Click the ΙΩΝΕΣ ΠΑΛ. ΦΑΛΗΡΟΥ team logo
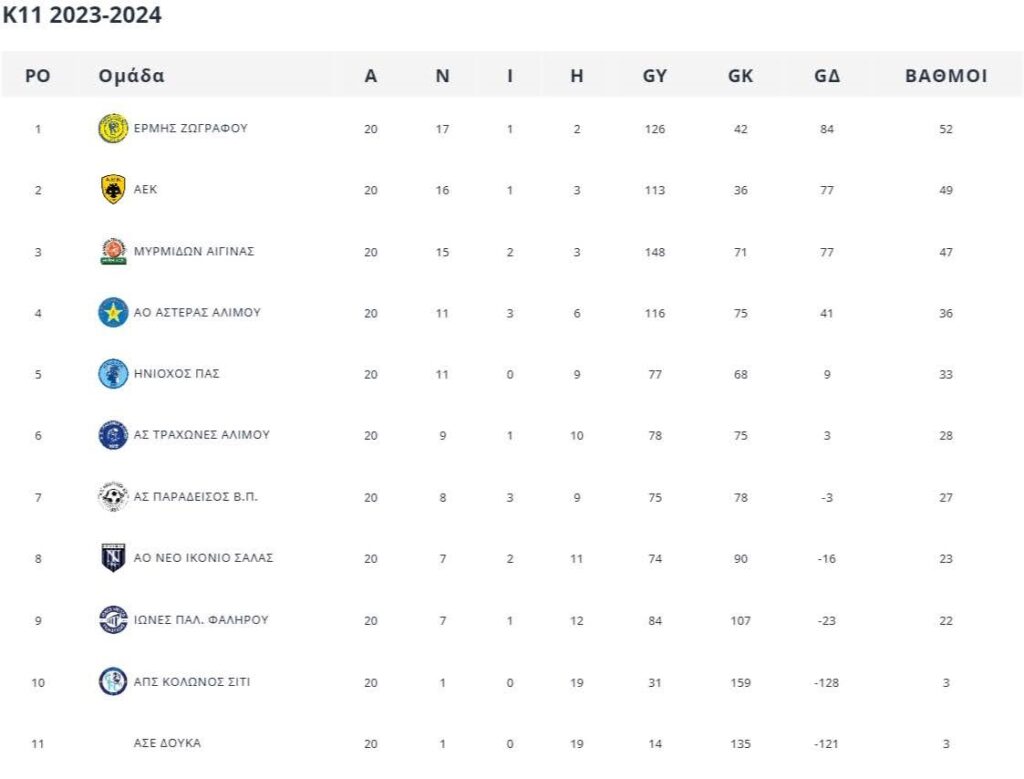The image size is (1024, 779). [x=113, y=620]
